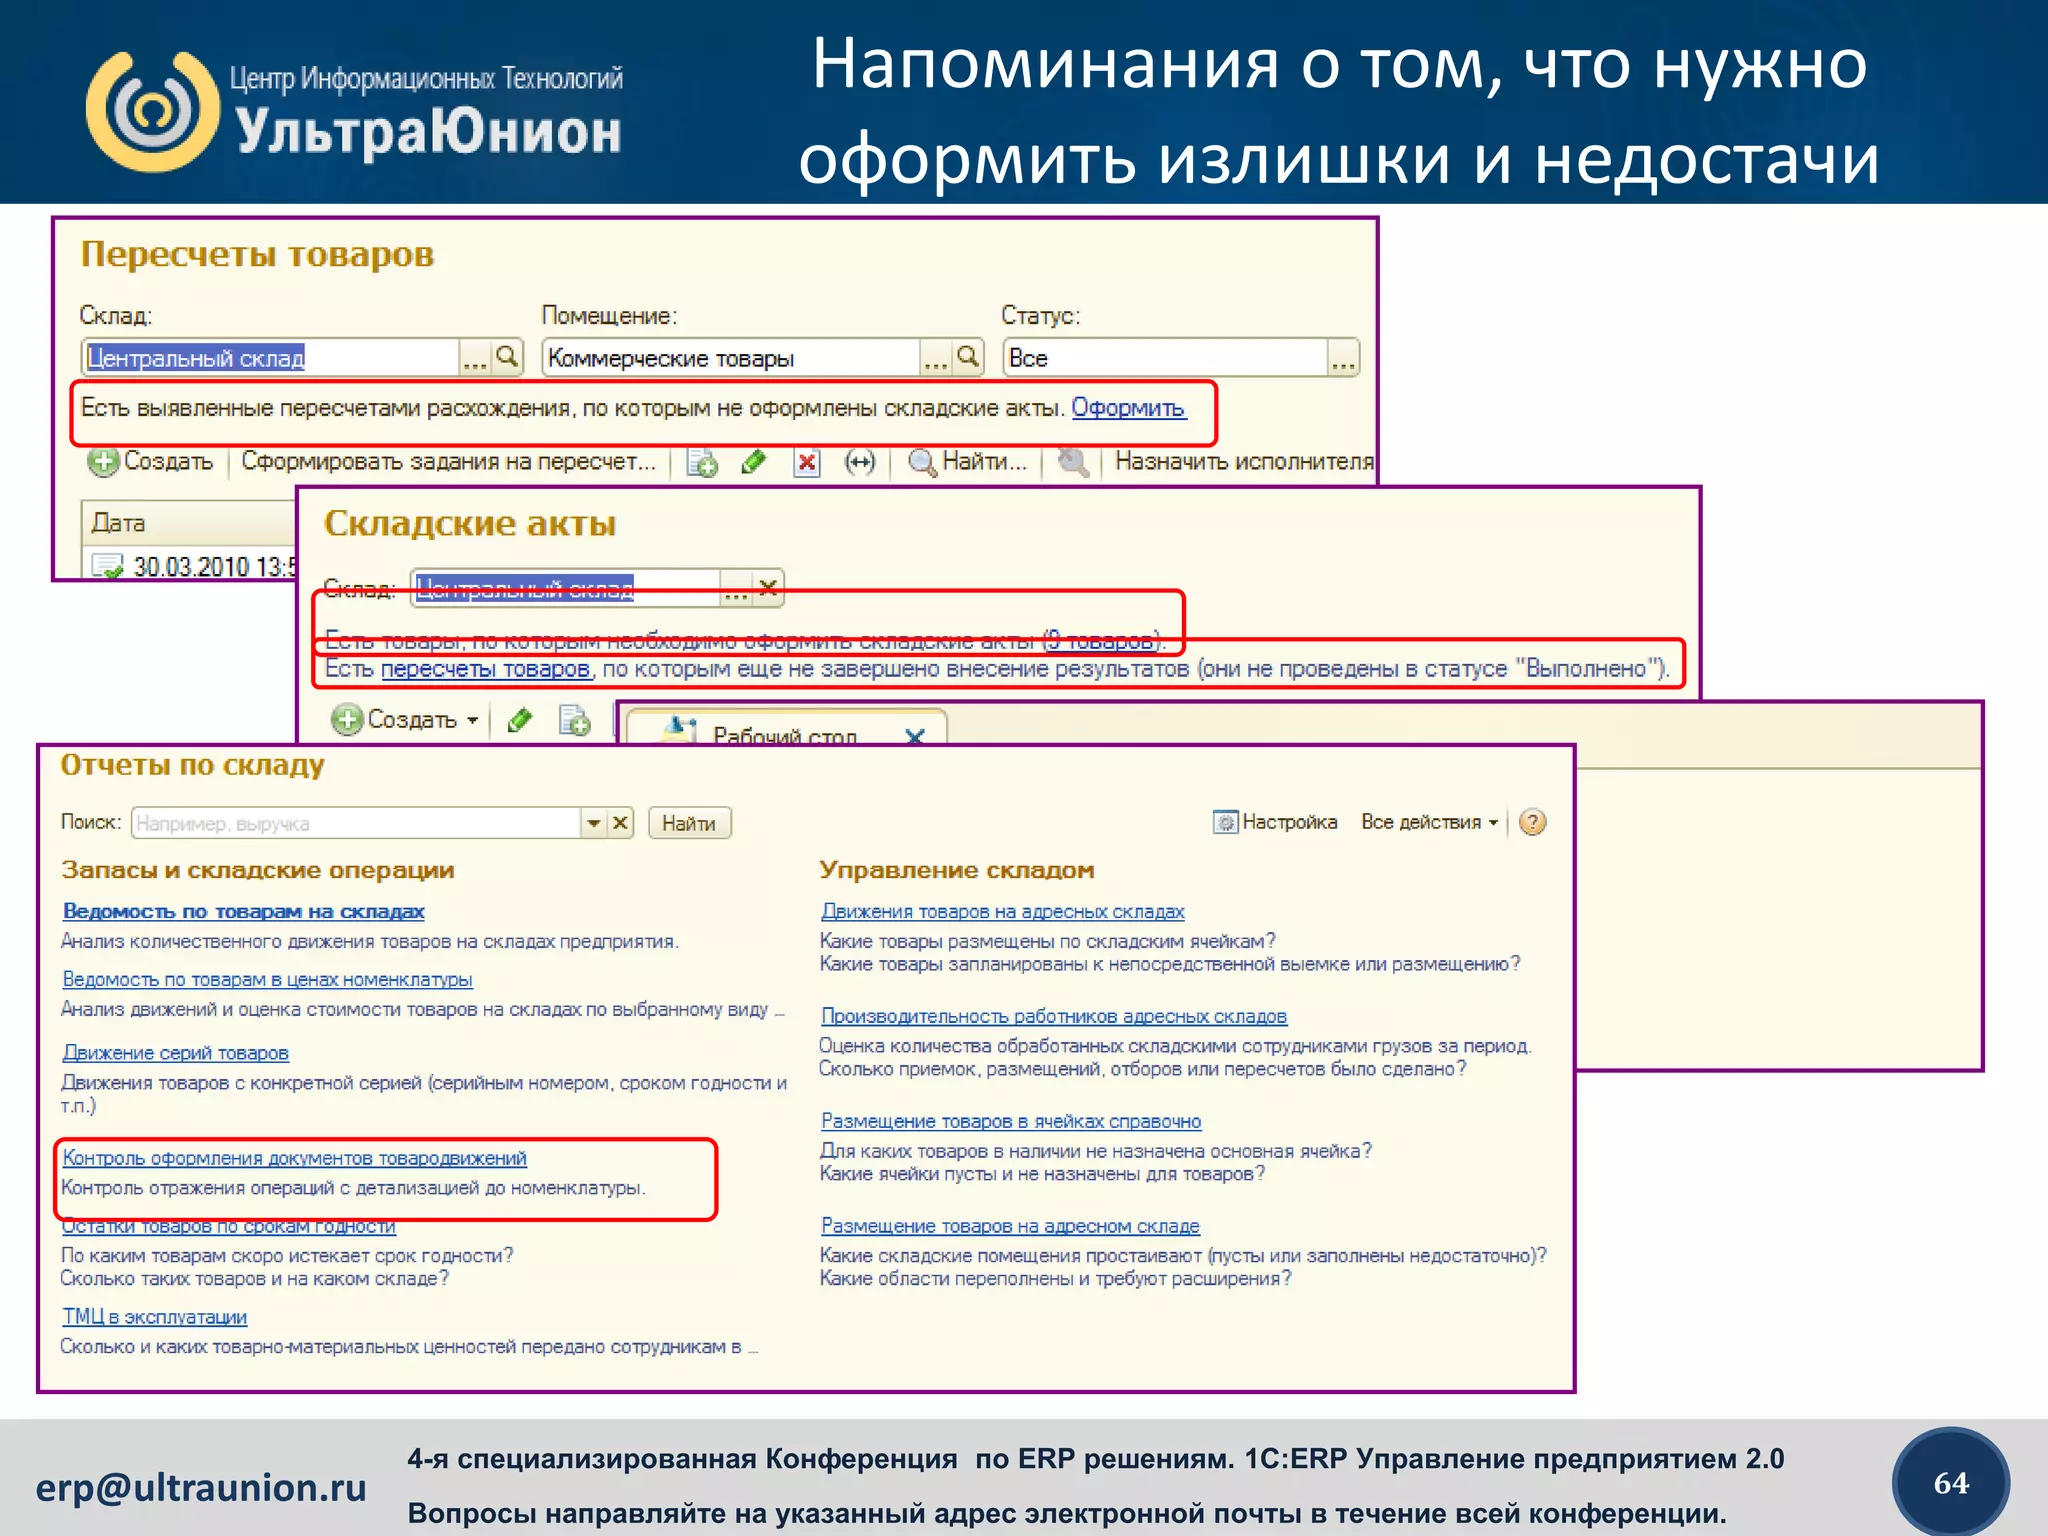Open Ведомость по товарам на складах report
The height and width of the screenshot is (1536, 2048).
coord(243,911)
